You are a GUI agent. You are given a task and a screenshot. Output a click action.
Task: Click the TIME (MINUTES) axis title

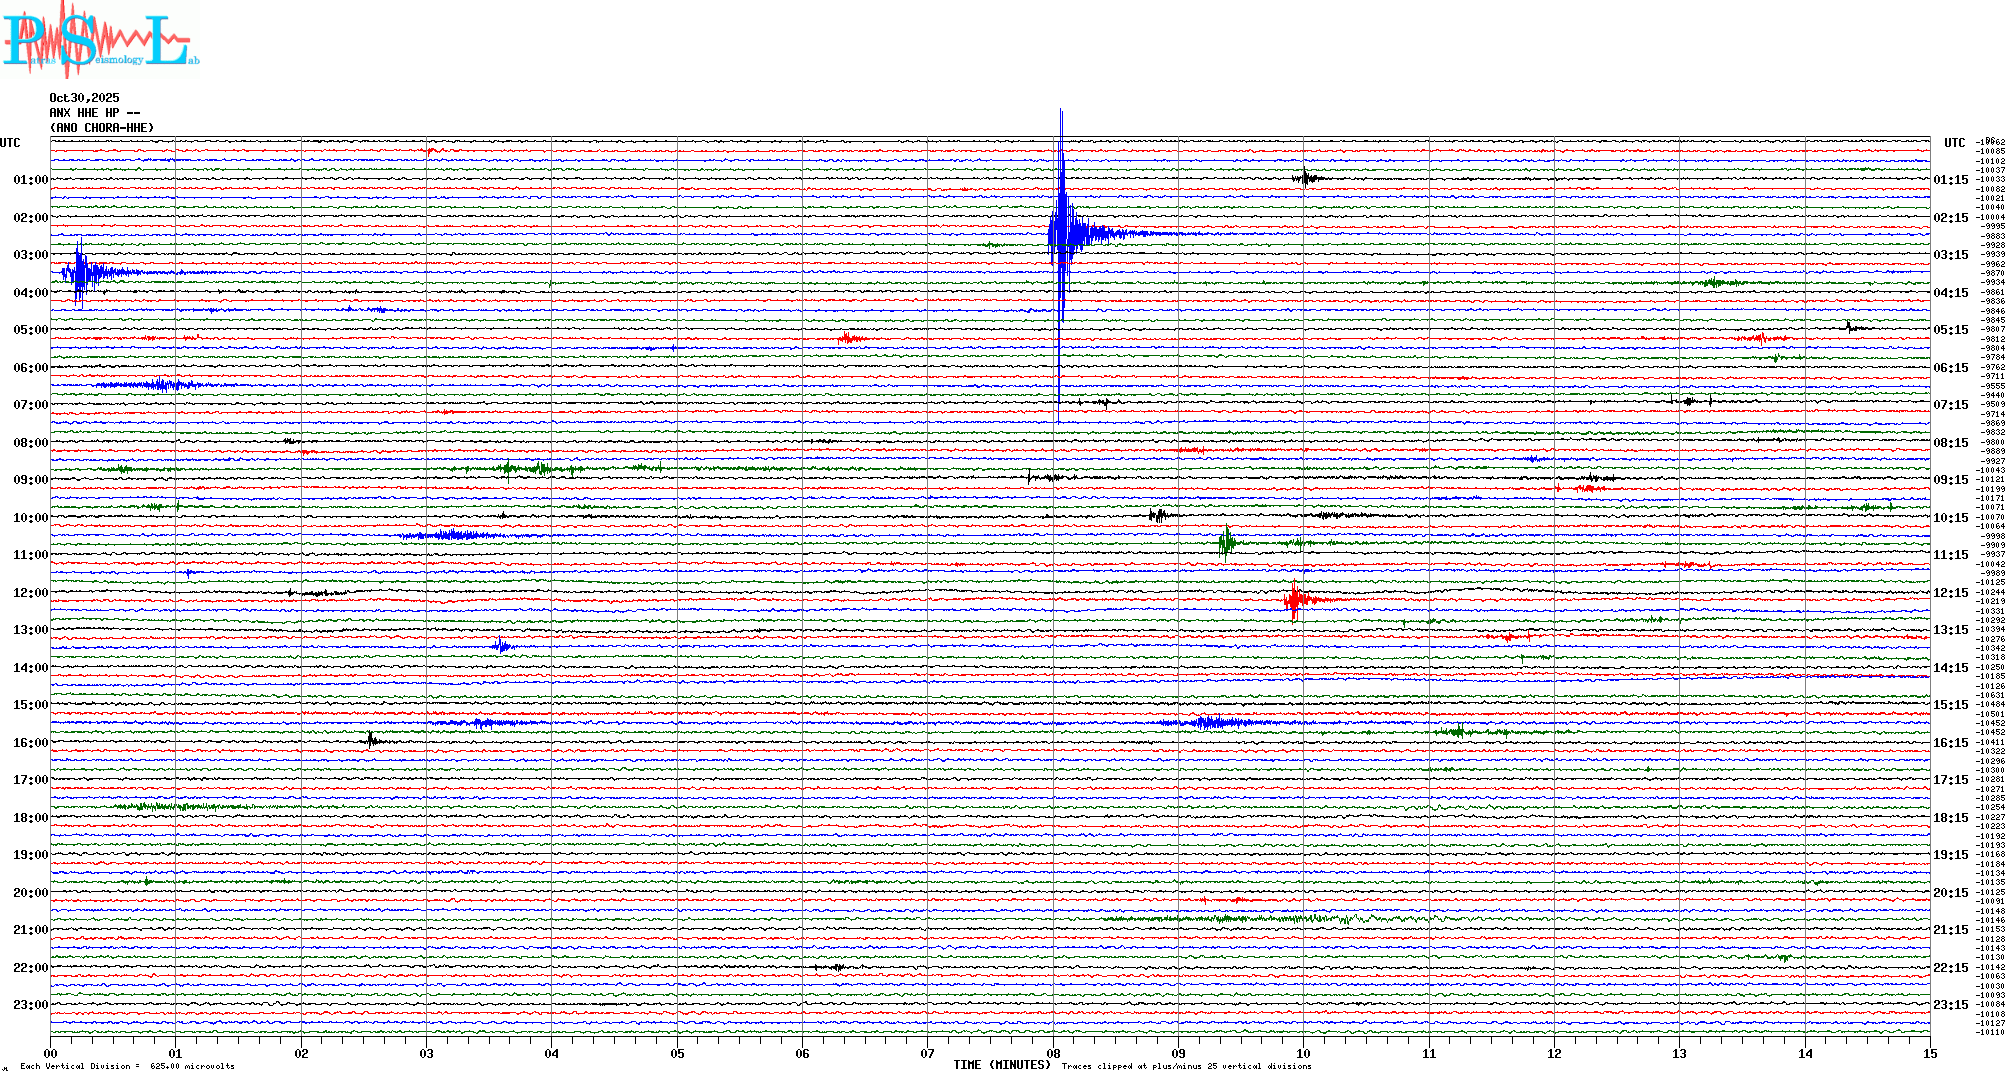click(1002, 1065)
